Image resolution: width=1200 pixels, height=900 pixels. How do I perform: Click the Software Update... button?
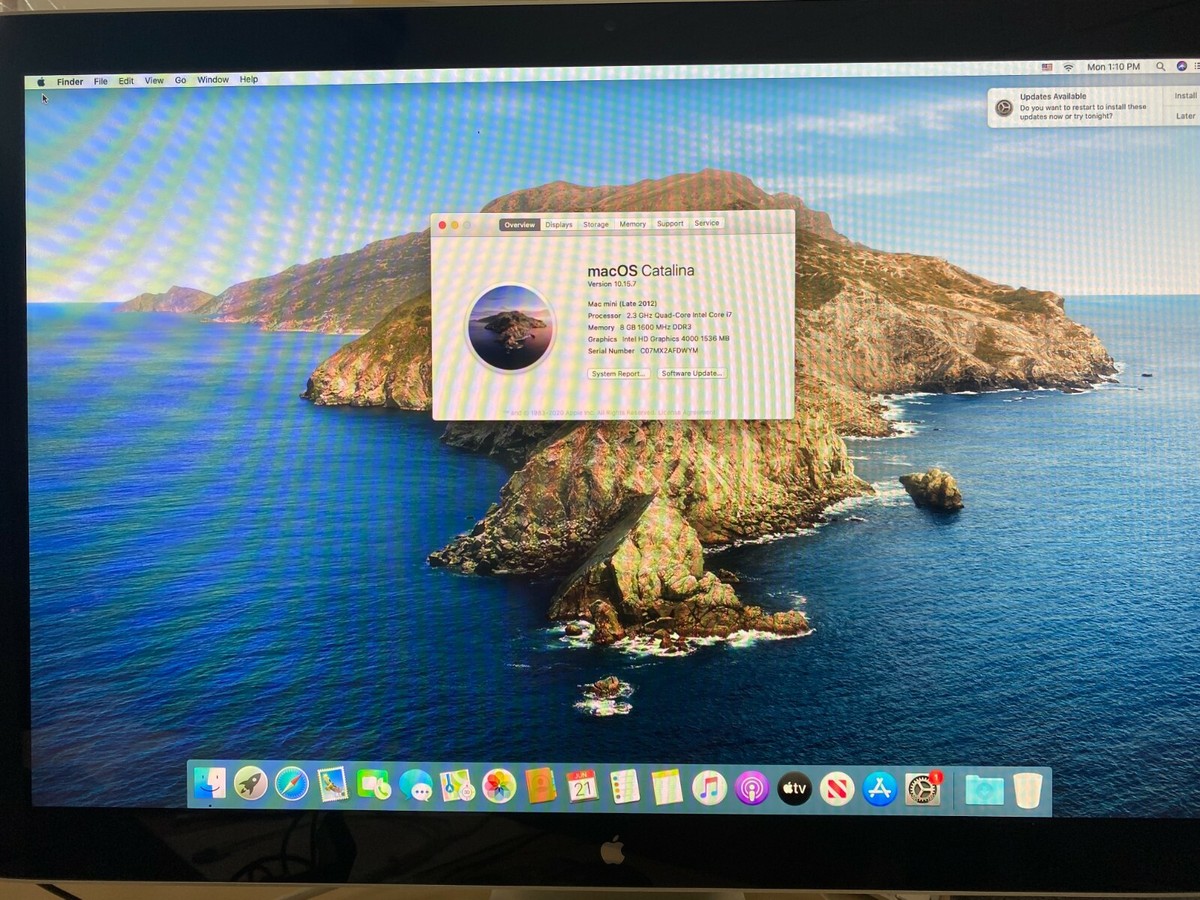click(x=692, y=373)
